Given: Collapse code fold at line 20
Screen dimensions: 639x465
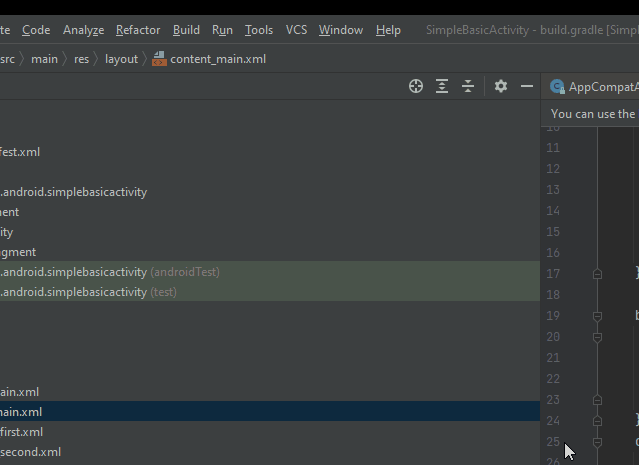Looking at the screenshot, I should point(597,337).
